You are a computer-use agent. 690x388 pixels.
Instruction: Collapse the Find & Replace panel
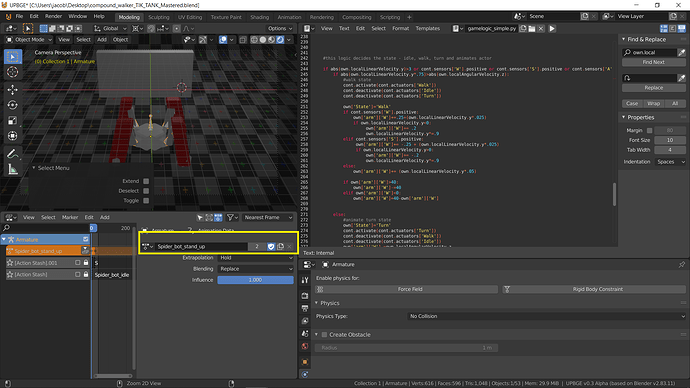click(624, 40)
